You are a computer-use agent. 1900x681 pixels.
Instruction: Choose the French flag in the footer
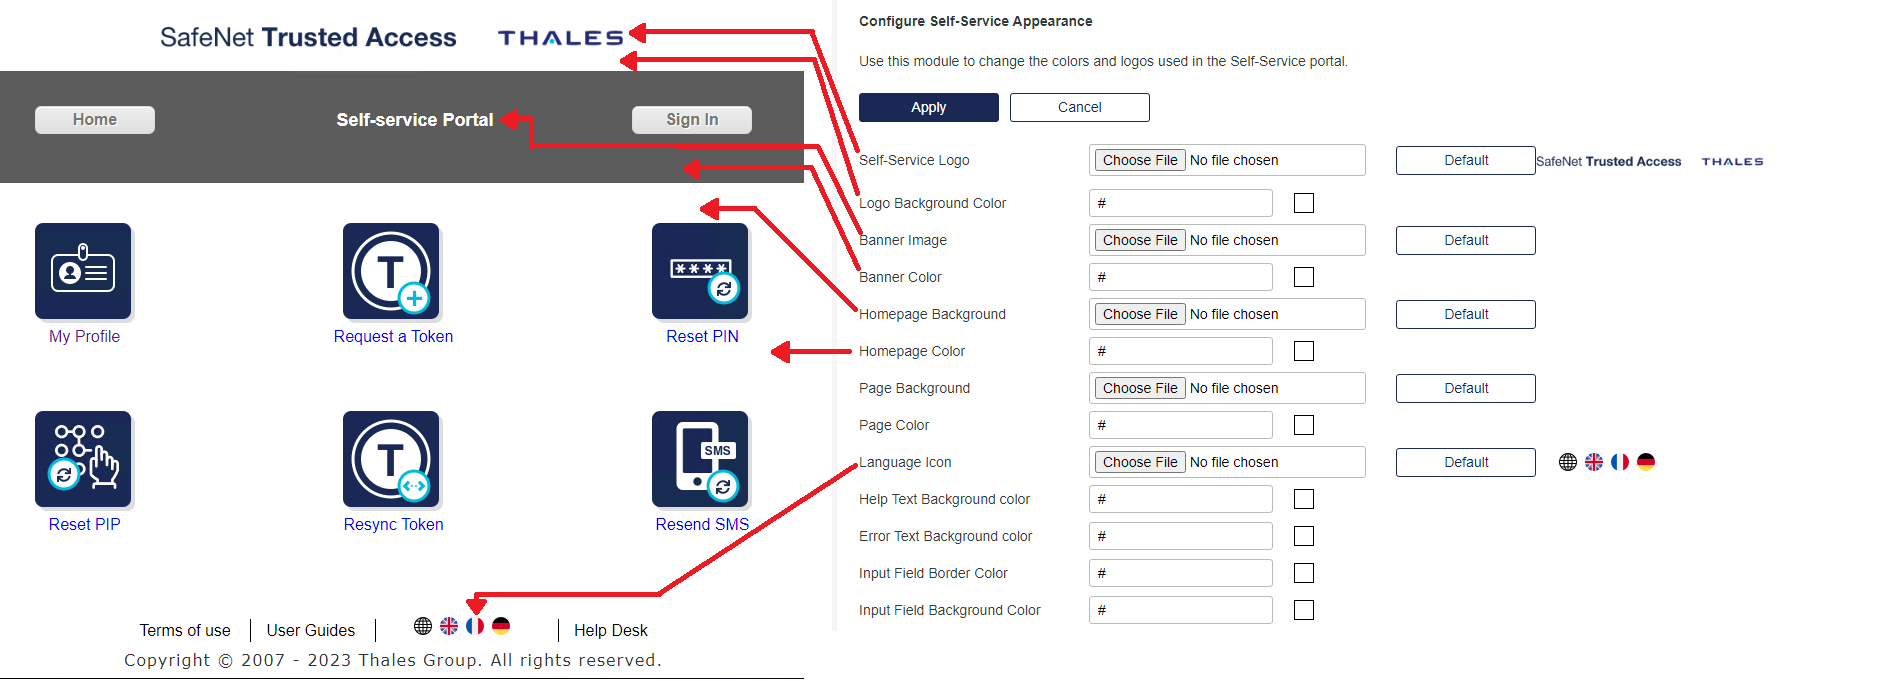tap(475, 626)
